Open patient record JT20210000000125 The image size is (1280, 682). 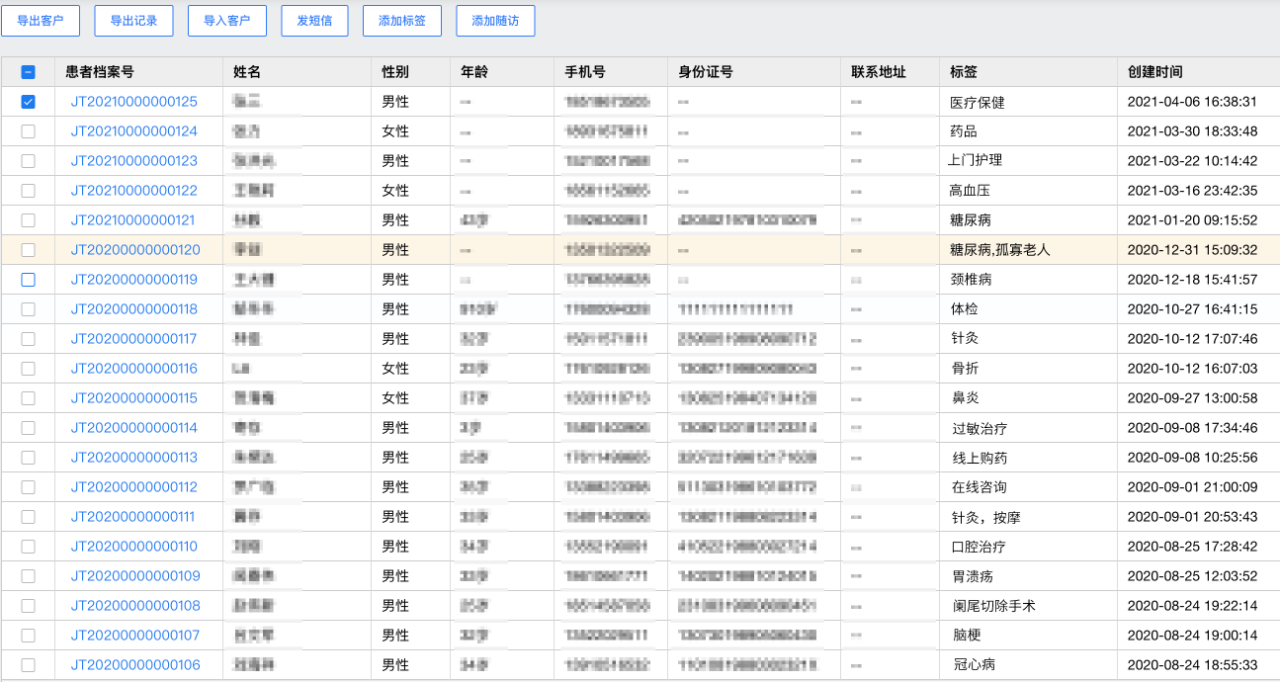pyautogui.click(x=134, y=102)
